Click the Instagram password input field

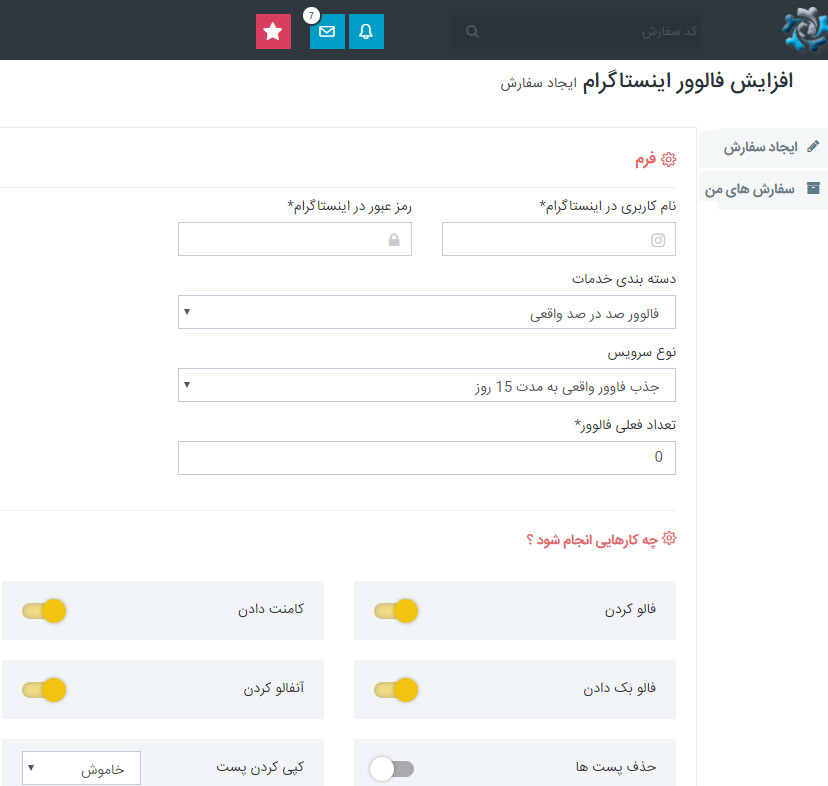(x=295, y=239)
